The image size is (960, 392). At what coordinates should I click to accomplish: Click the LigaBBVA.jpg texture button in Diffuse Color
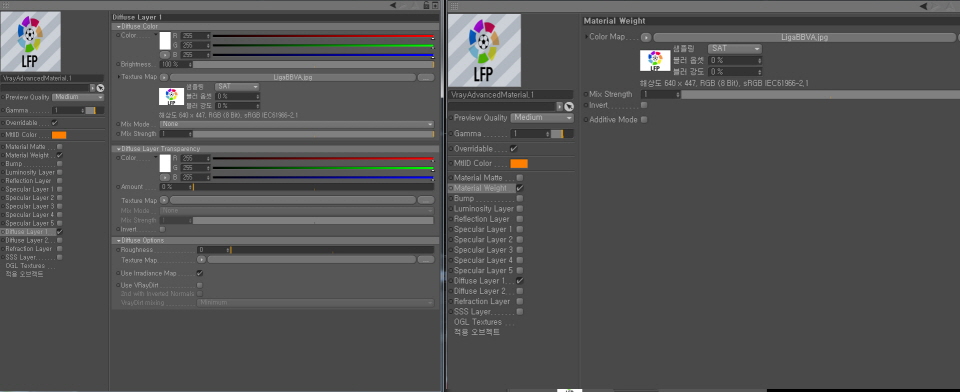(x=293, y=78)
